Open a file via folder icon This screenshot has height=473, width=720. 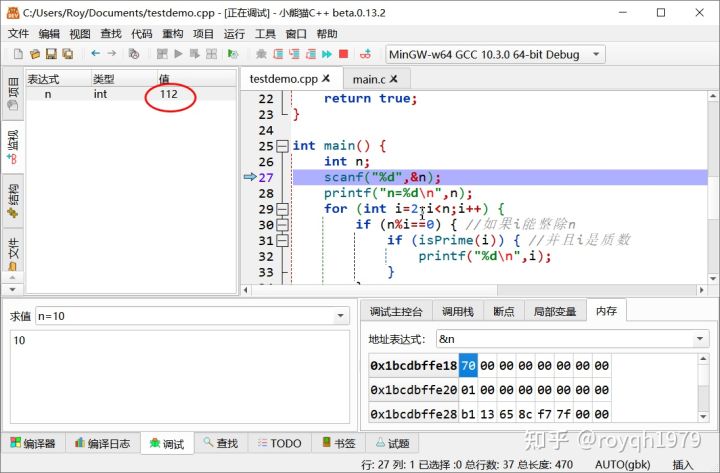click(35, 54)
